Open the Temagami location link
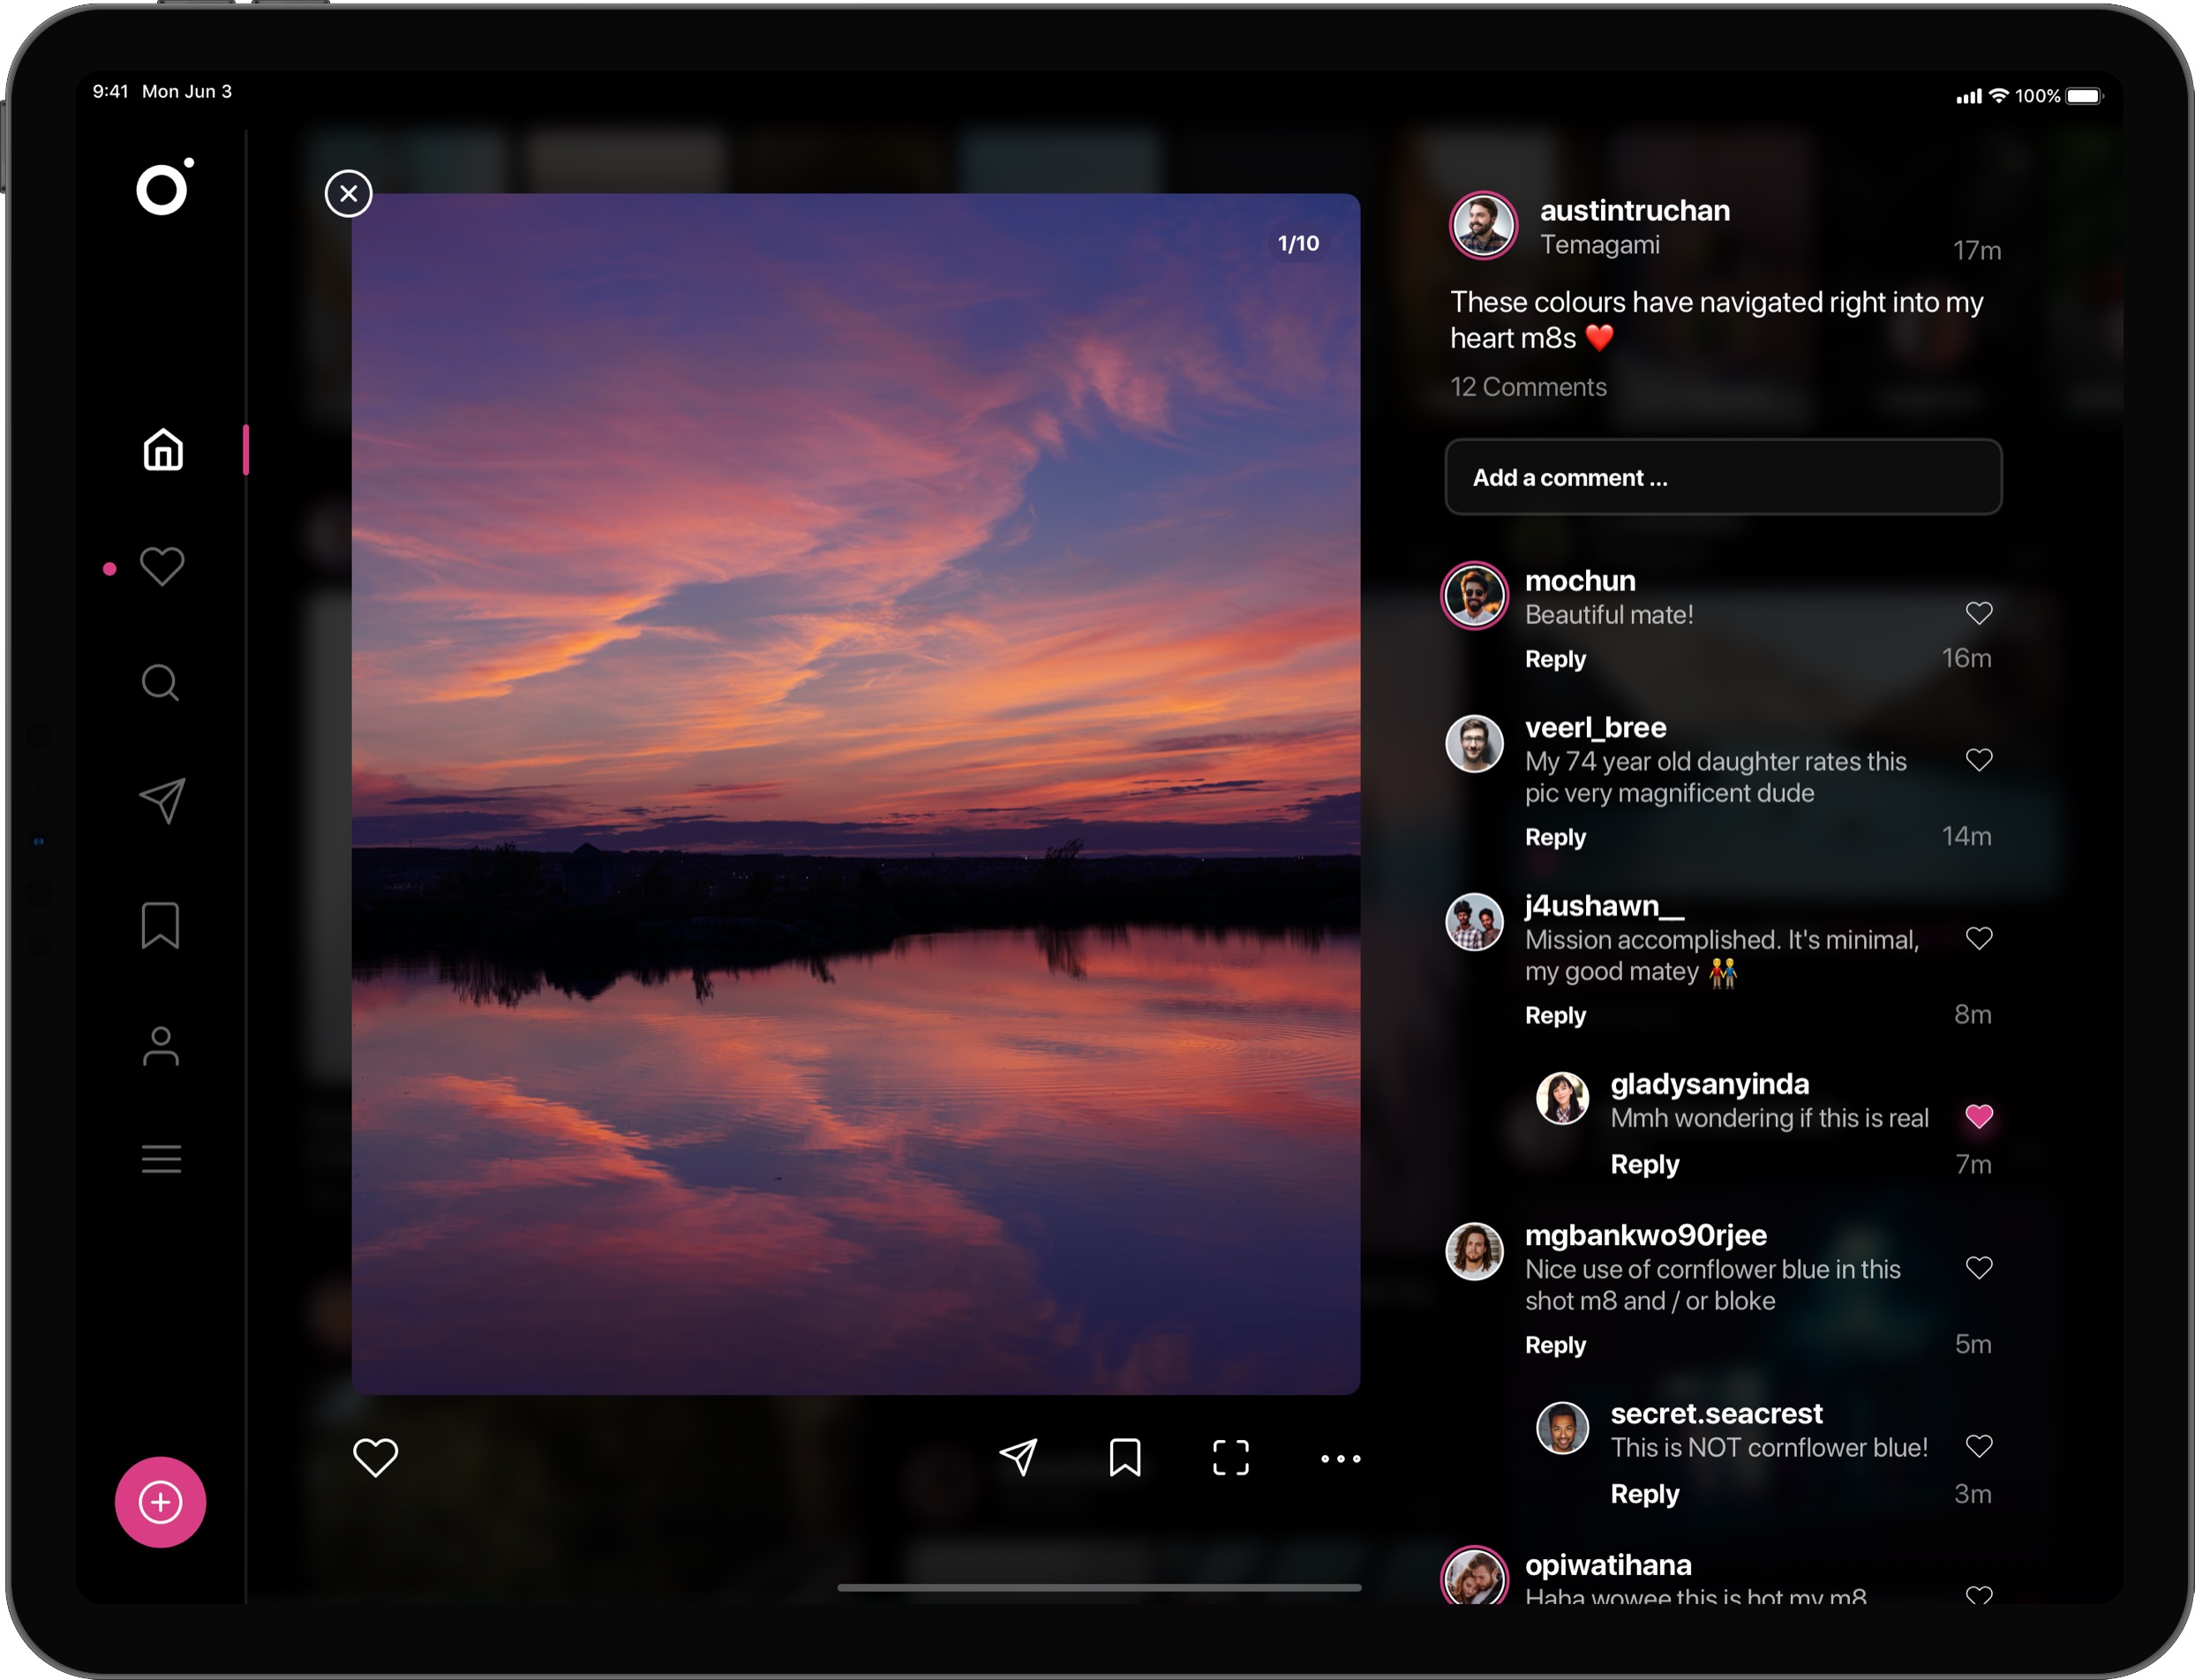The width and height of the screenshot is (2195, 1680). pyautogui.click(x=1599, y=244)
